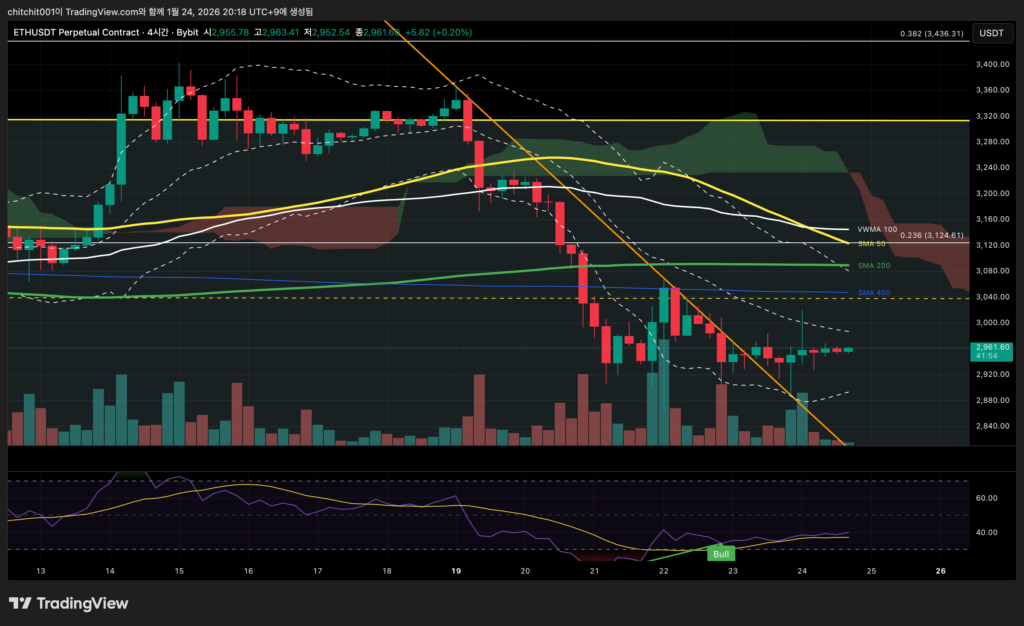Click the TradingView logo
The height and width of the screenshot is (626, 1024).
68,603
